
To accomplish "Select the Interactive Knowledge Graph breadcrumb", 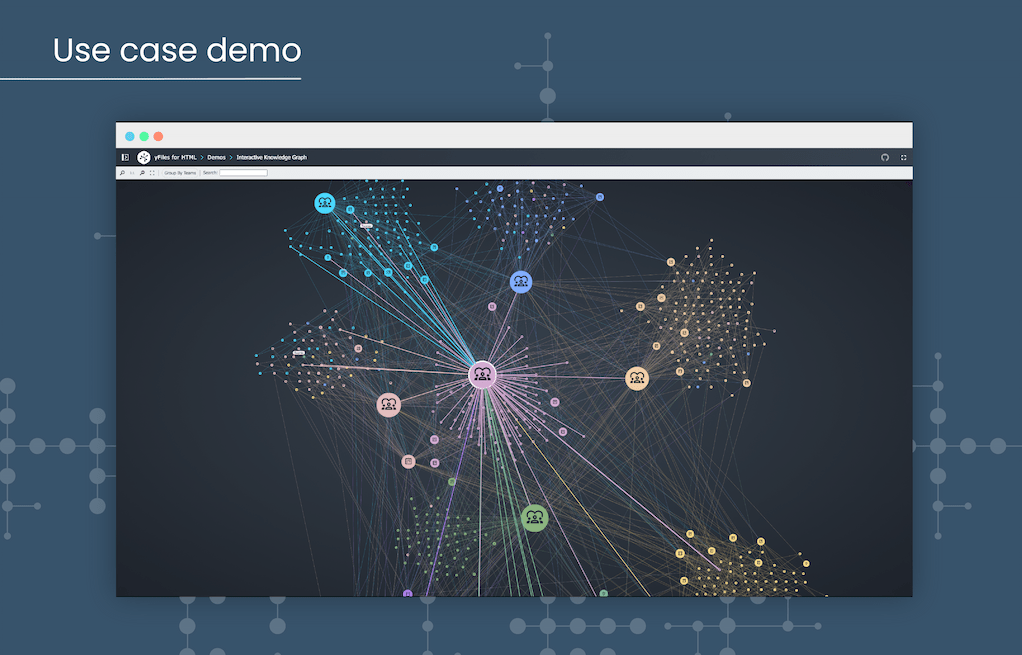I will (x=271, y=157).
